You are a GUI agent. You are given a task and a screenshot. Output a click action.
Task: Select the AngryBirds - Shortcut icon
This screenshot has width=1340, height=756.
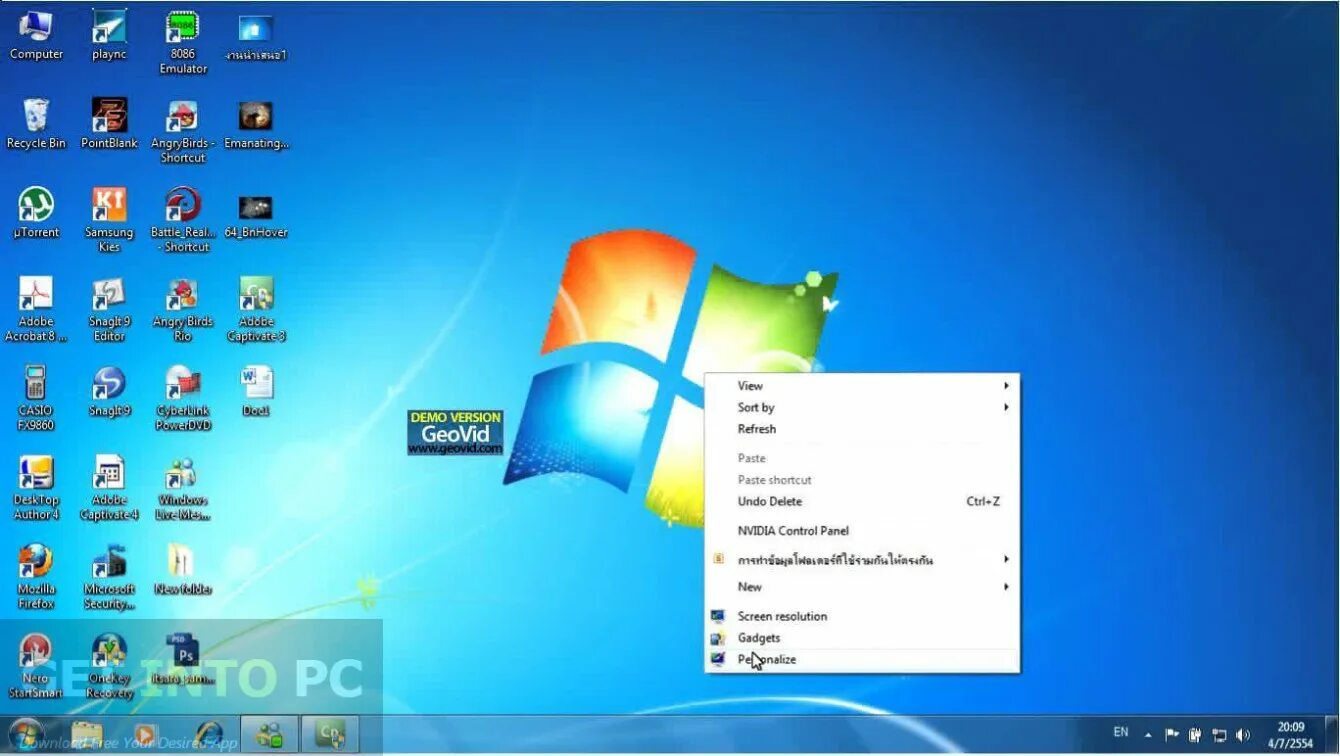183,131
